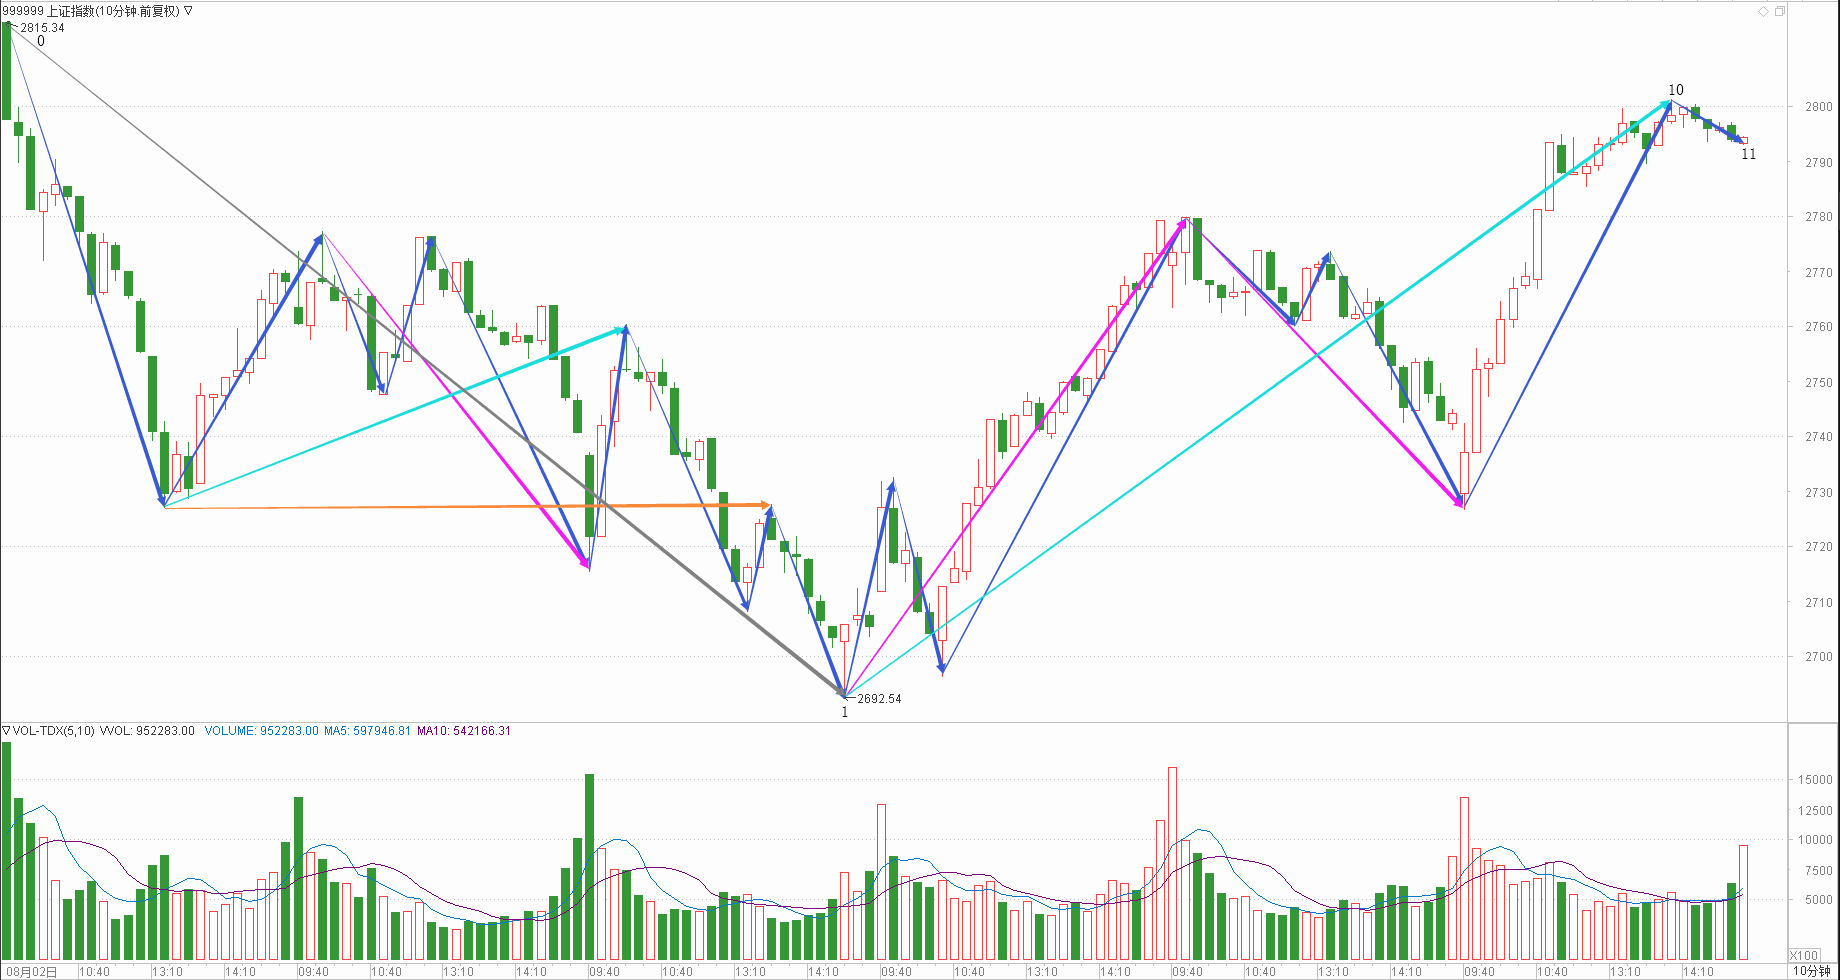The image size is (1840, 980).
Task: Click the VOLUME value readout in indicator header
Action: click(x=261, y=731)
